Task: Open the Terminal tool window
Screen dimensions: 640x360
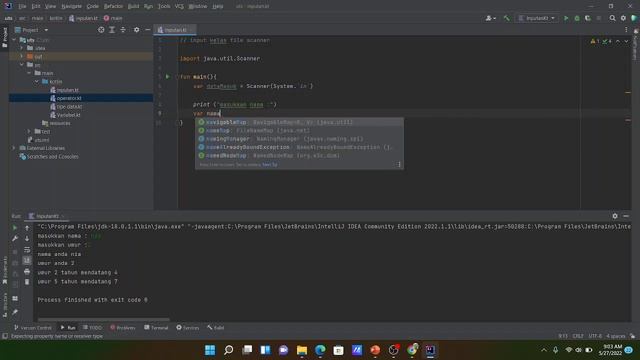Action: [x=156, y=327]
